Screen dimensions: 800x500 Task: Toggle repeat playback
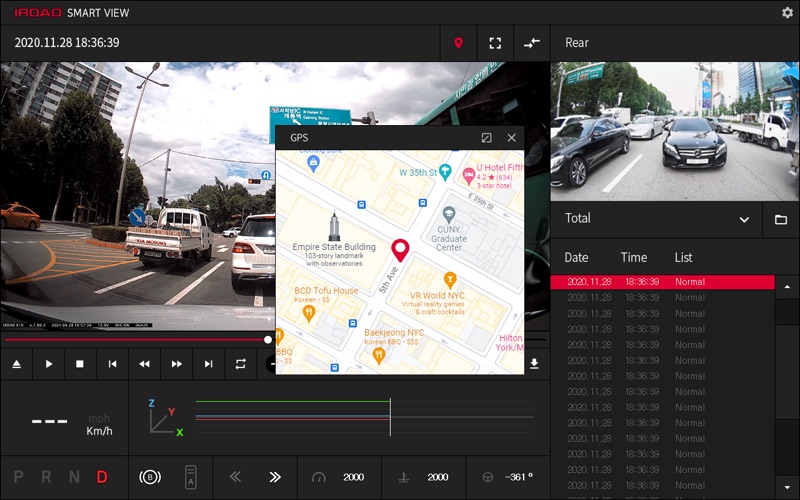(x=240, y=364)
